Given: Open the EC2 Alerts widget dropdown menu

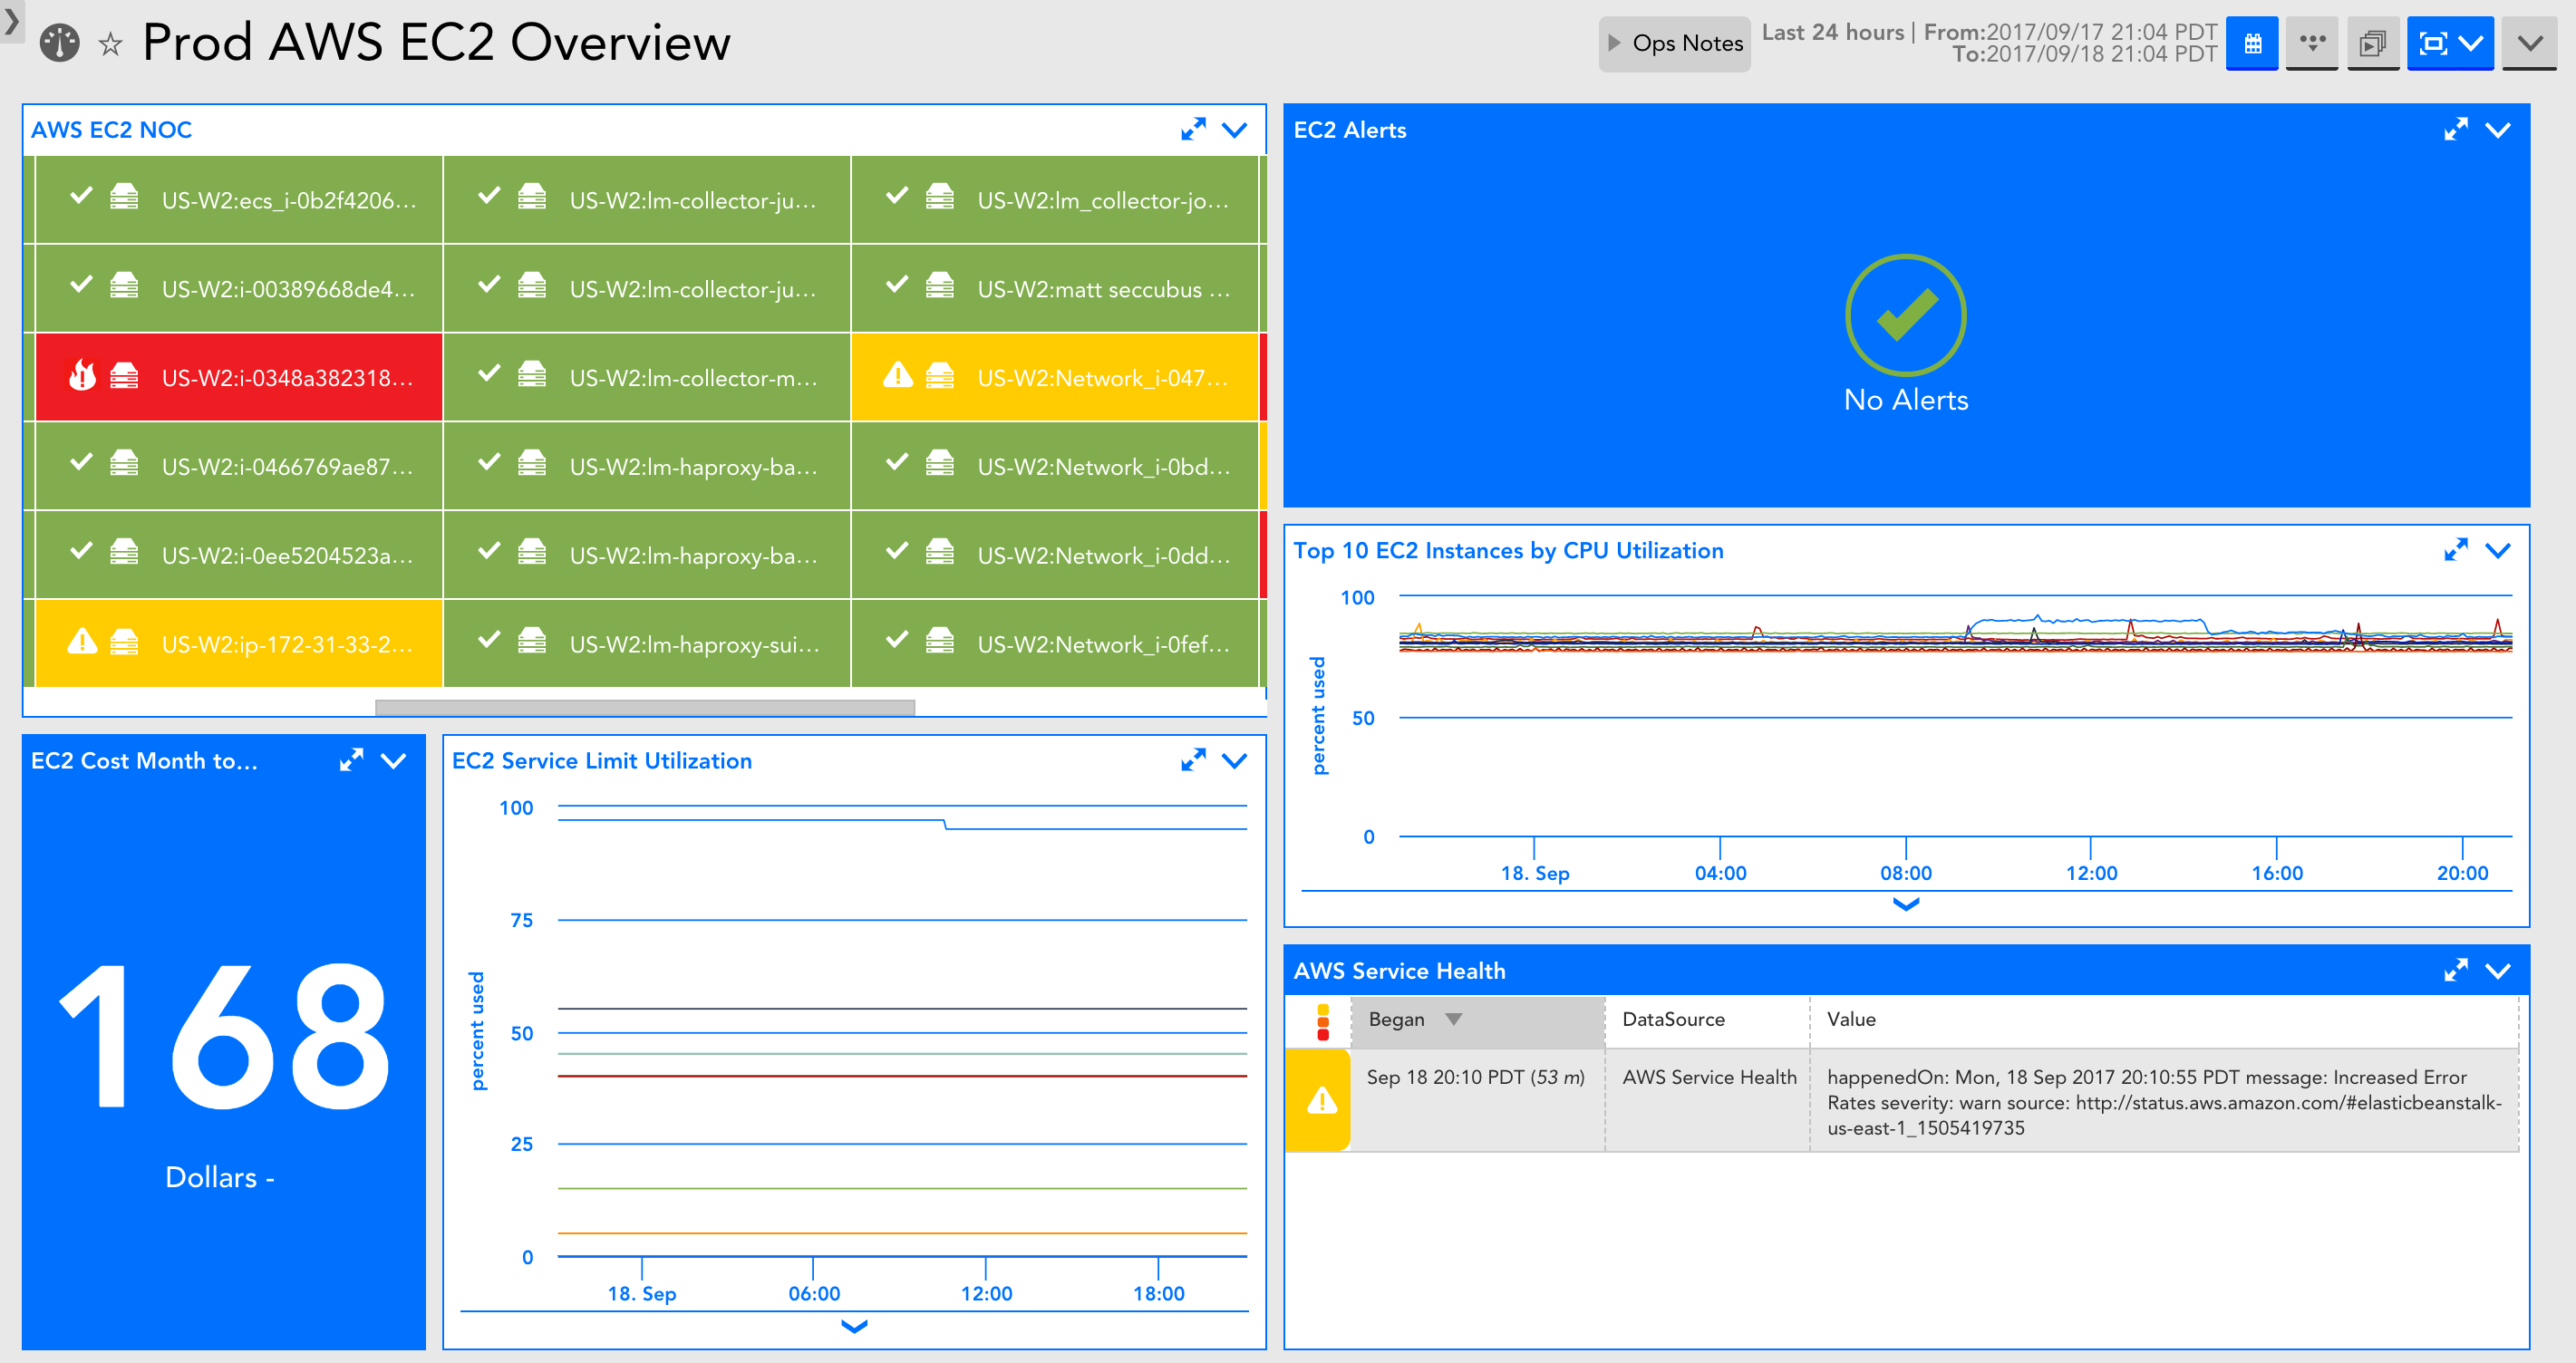Looking at the screenshot, I should click(2498, 130).
